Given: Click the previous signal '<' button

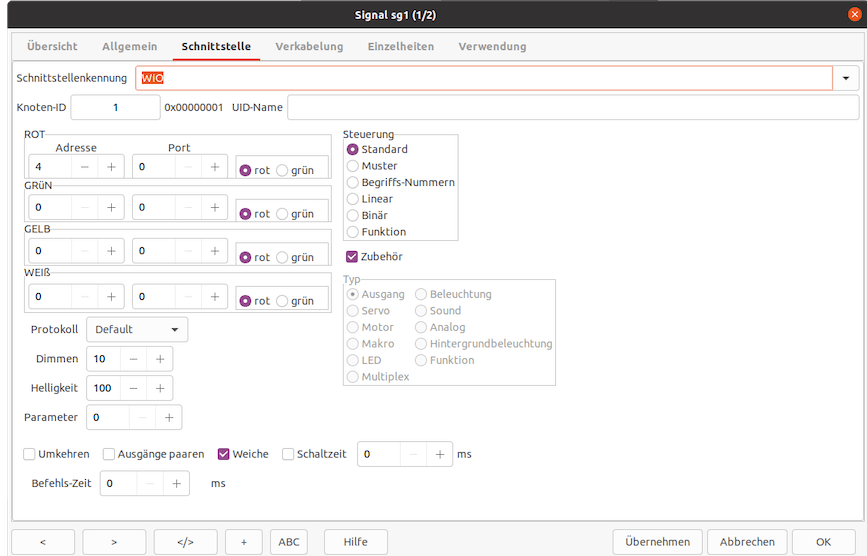Looking at the screenshot, I should (x=42, y=542).
